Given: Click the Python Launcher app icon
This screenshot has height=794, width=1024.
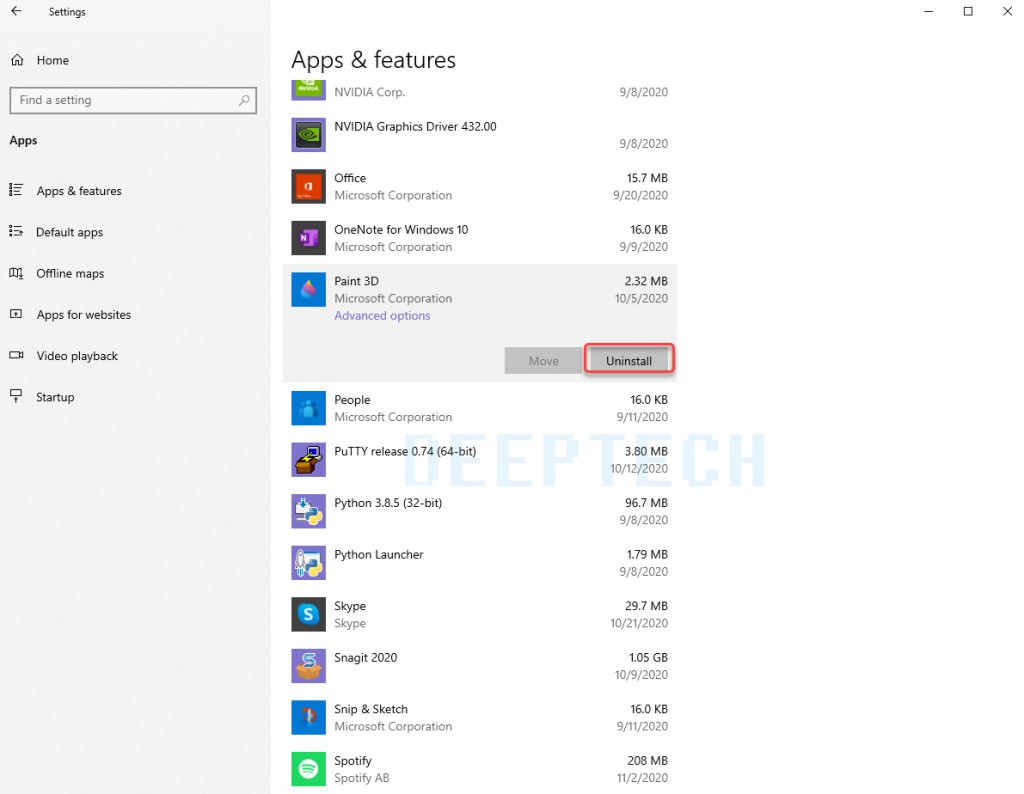Looking at the screenshot, I should (x=308, y=563).
